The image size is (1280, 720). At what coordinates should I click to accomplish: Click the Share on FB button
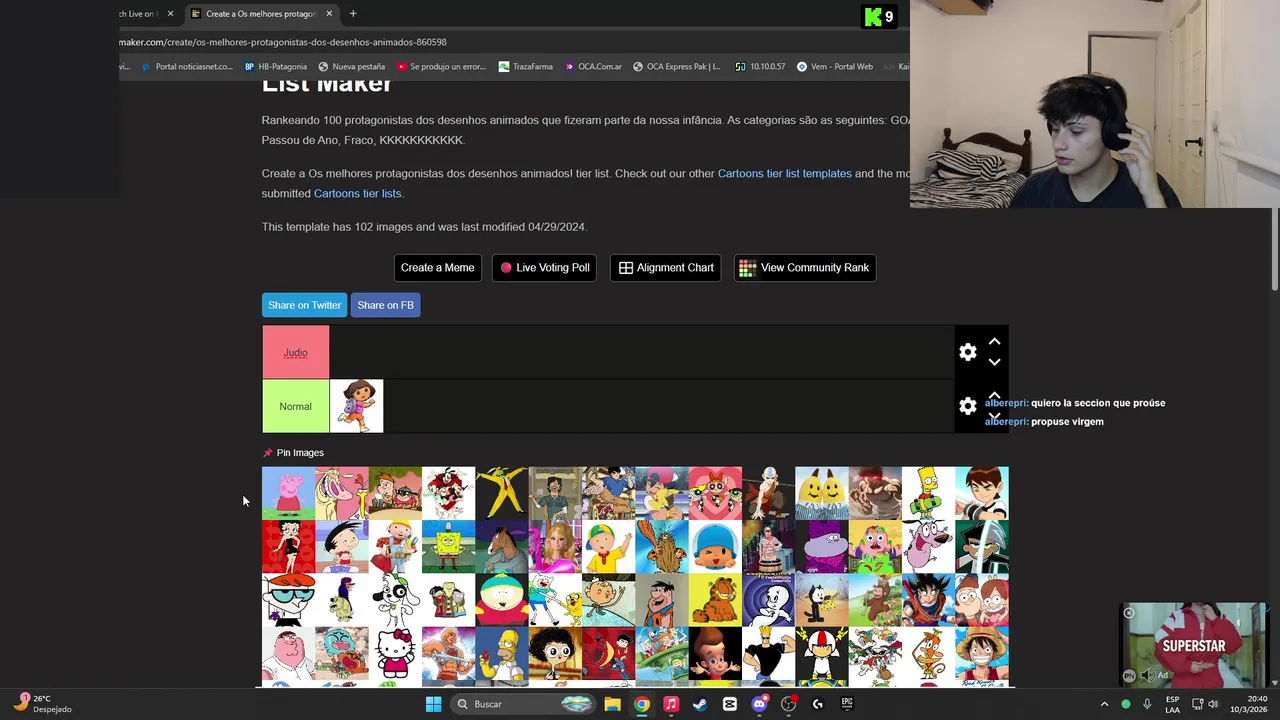[385, 305]
